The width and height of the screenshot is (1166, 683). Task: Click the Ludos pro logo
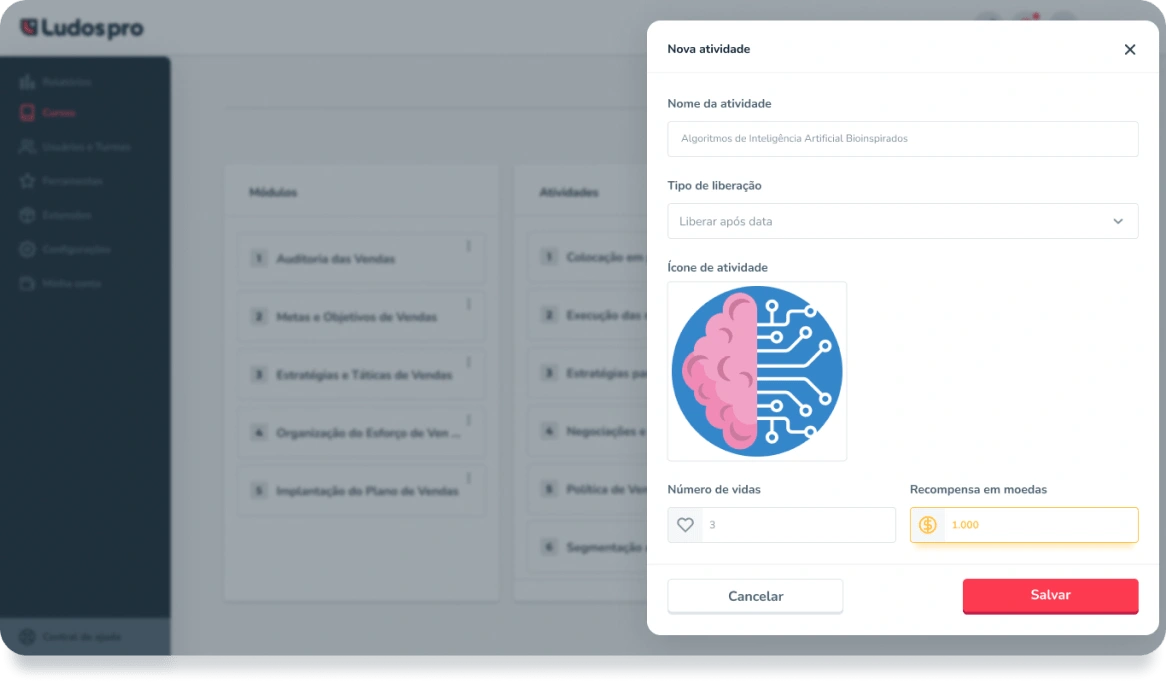[82, 28]
